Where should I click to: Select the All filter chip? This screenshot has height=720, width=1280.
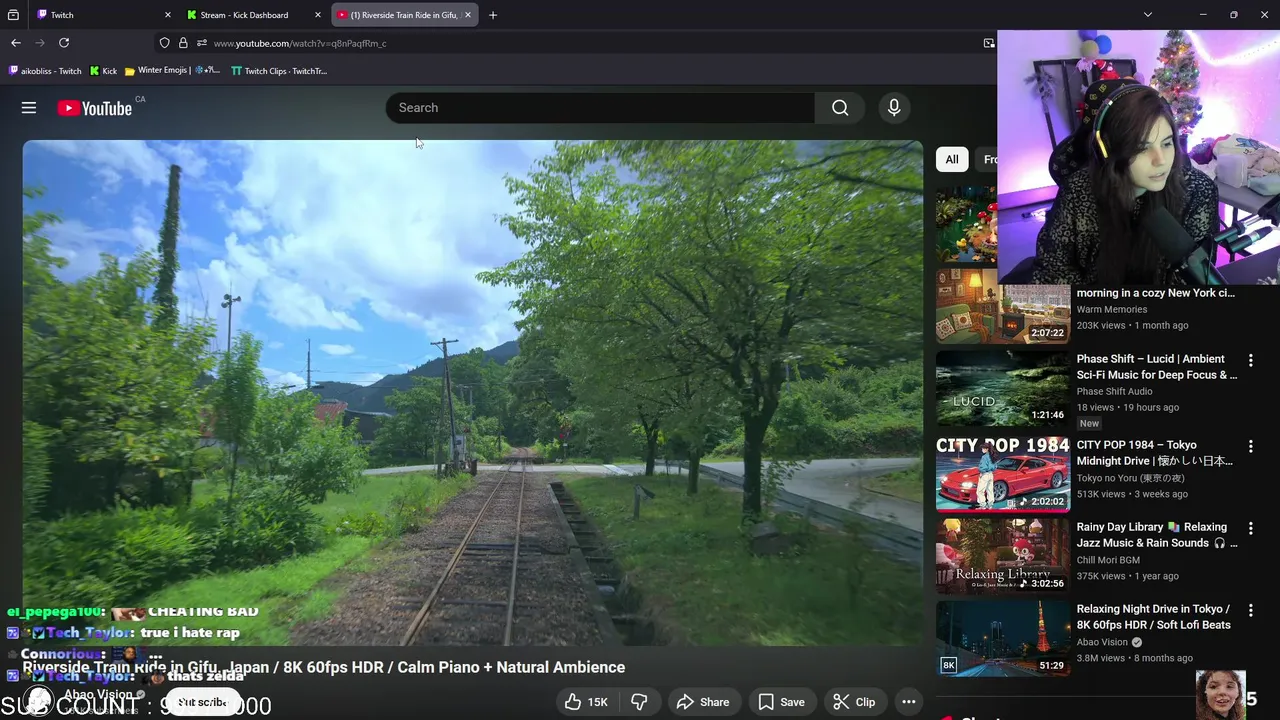[x=952, y=159]
